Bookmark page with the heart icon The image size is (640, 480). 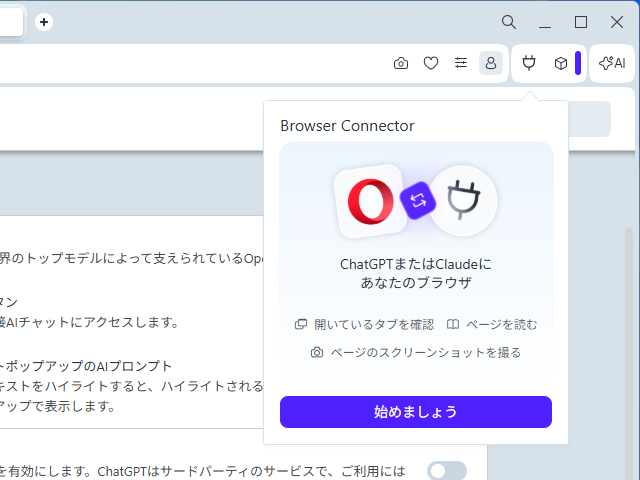click(431, 63)
